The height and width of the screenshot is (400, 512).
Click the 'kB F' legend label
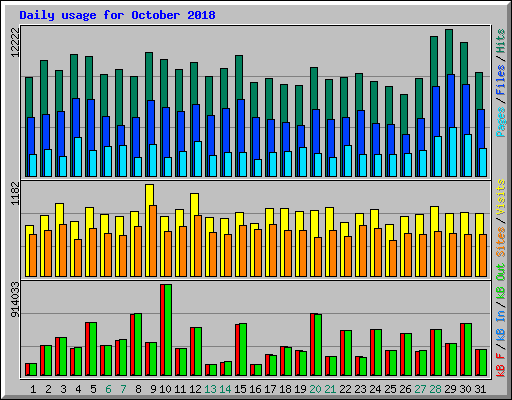click(x=501, y=365)
